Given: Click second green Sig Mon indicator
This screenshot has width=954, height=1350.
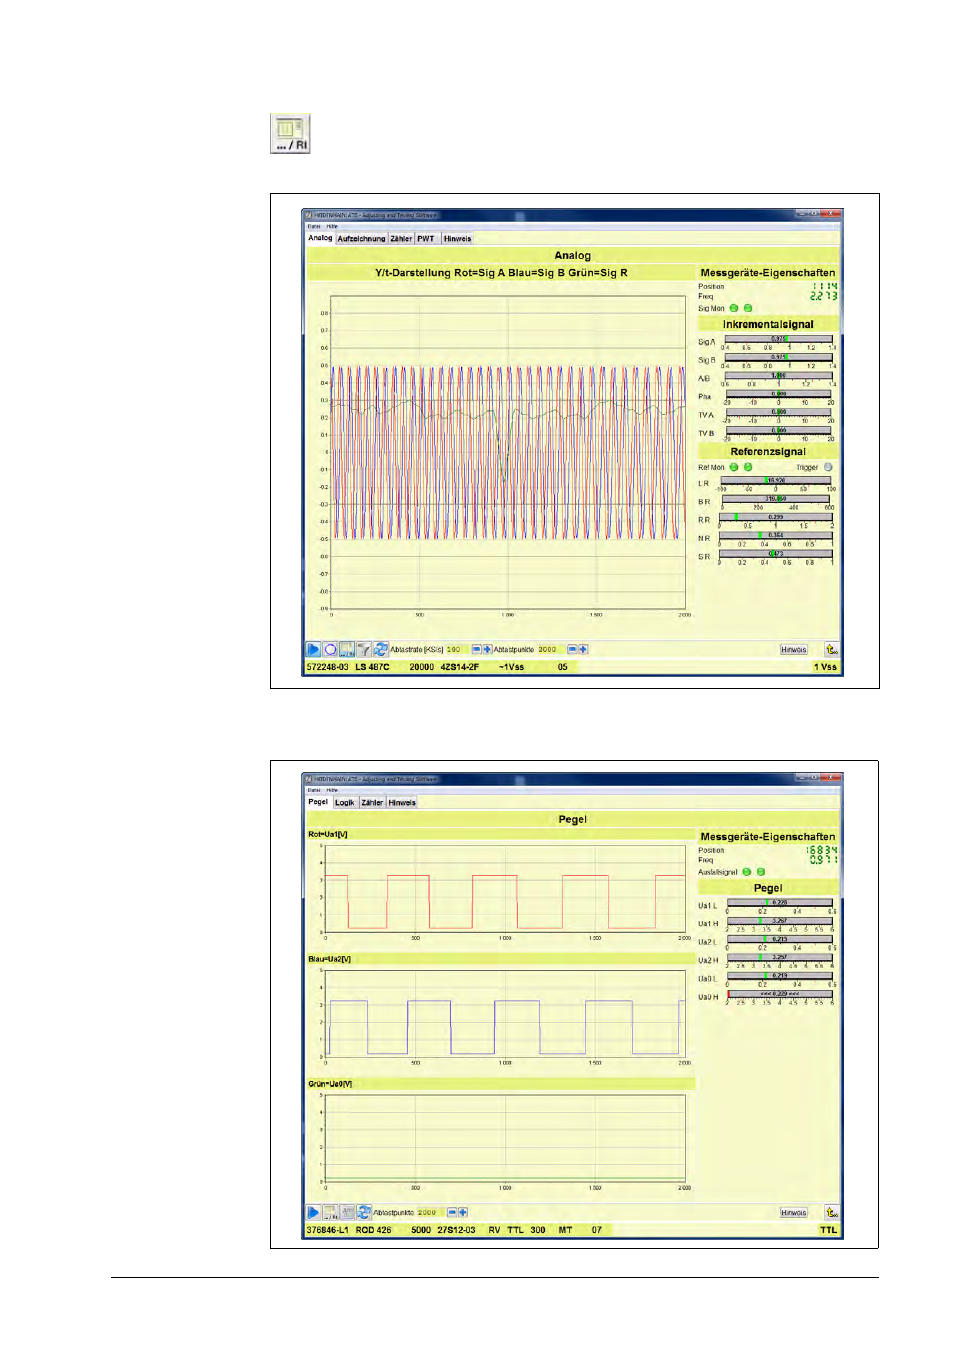Looking at the screenshot, I should [748, 308].
